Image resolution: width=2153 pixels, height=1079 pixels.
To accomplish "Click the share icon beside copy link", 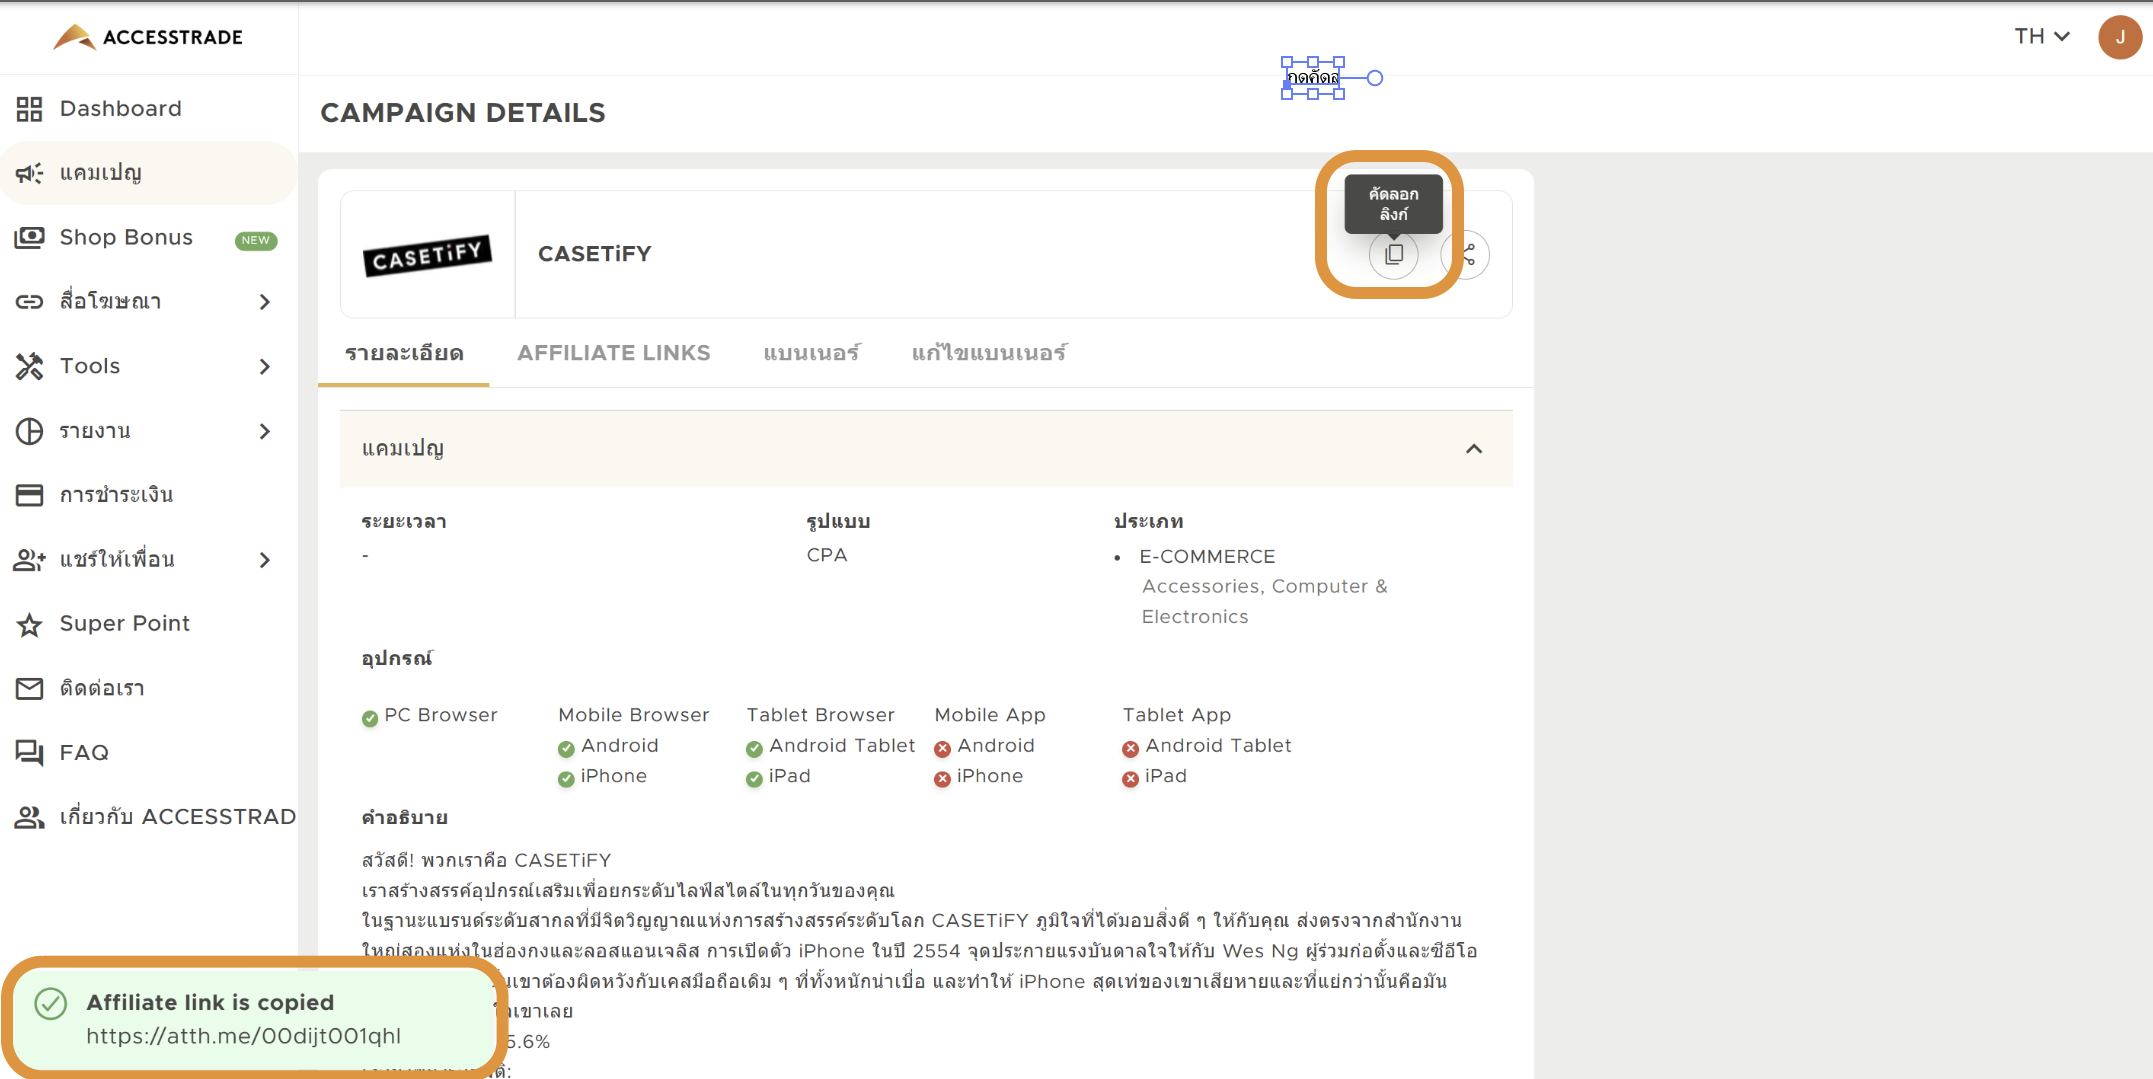I will click(1468, 254).
